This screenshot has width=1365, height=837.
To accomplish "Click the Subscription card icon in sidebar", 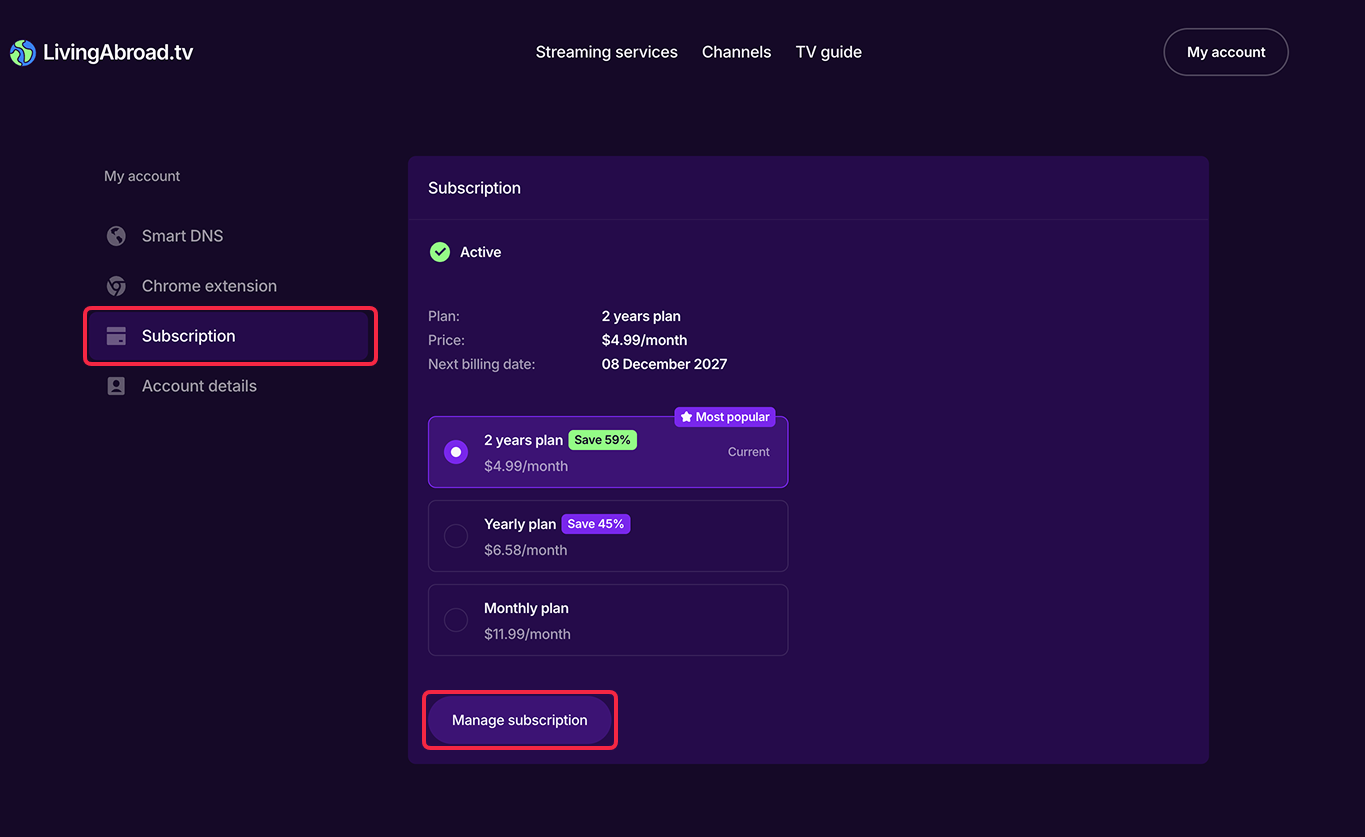I will [x=116, y=336].
